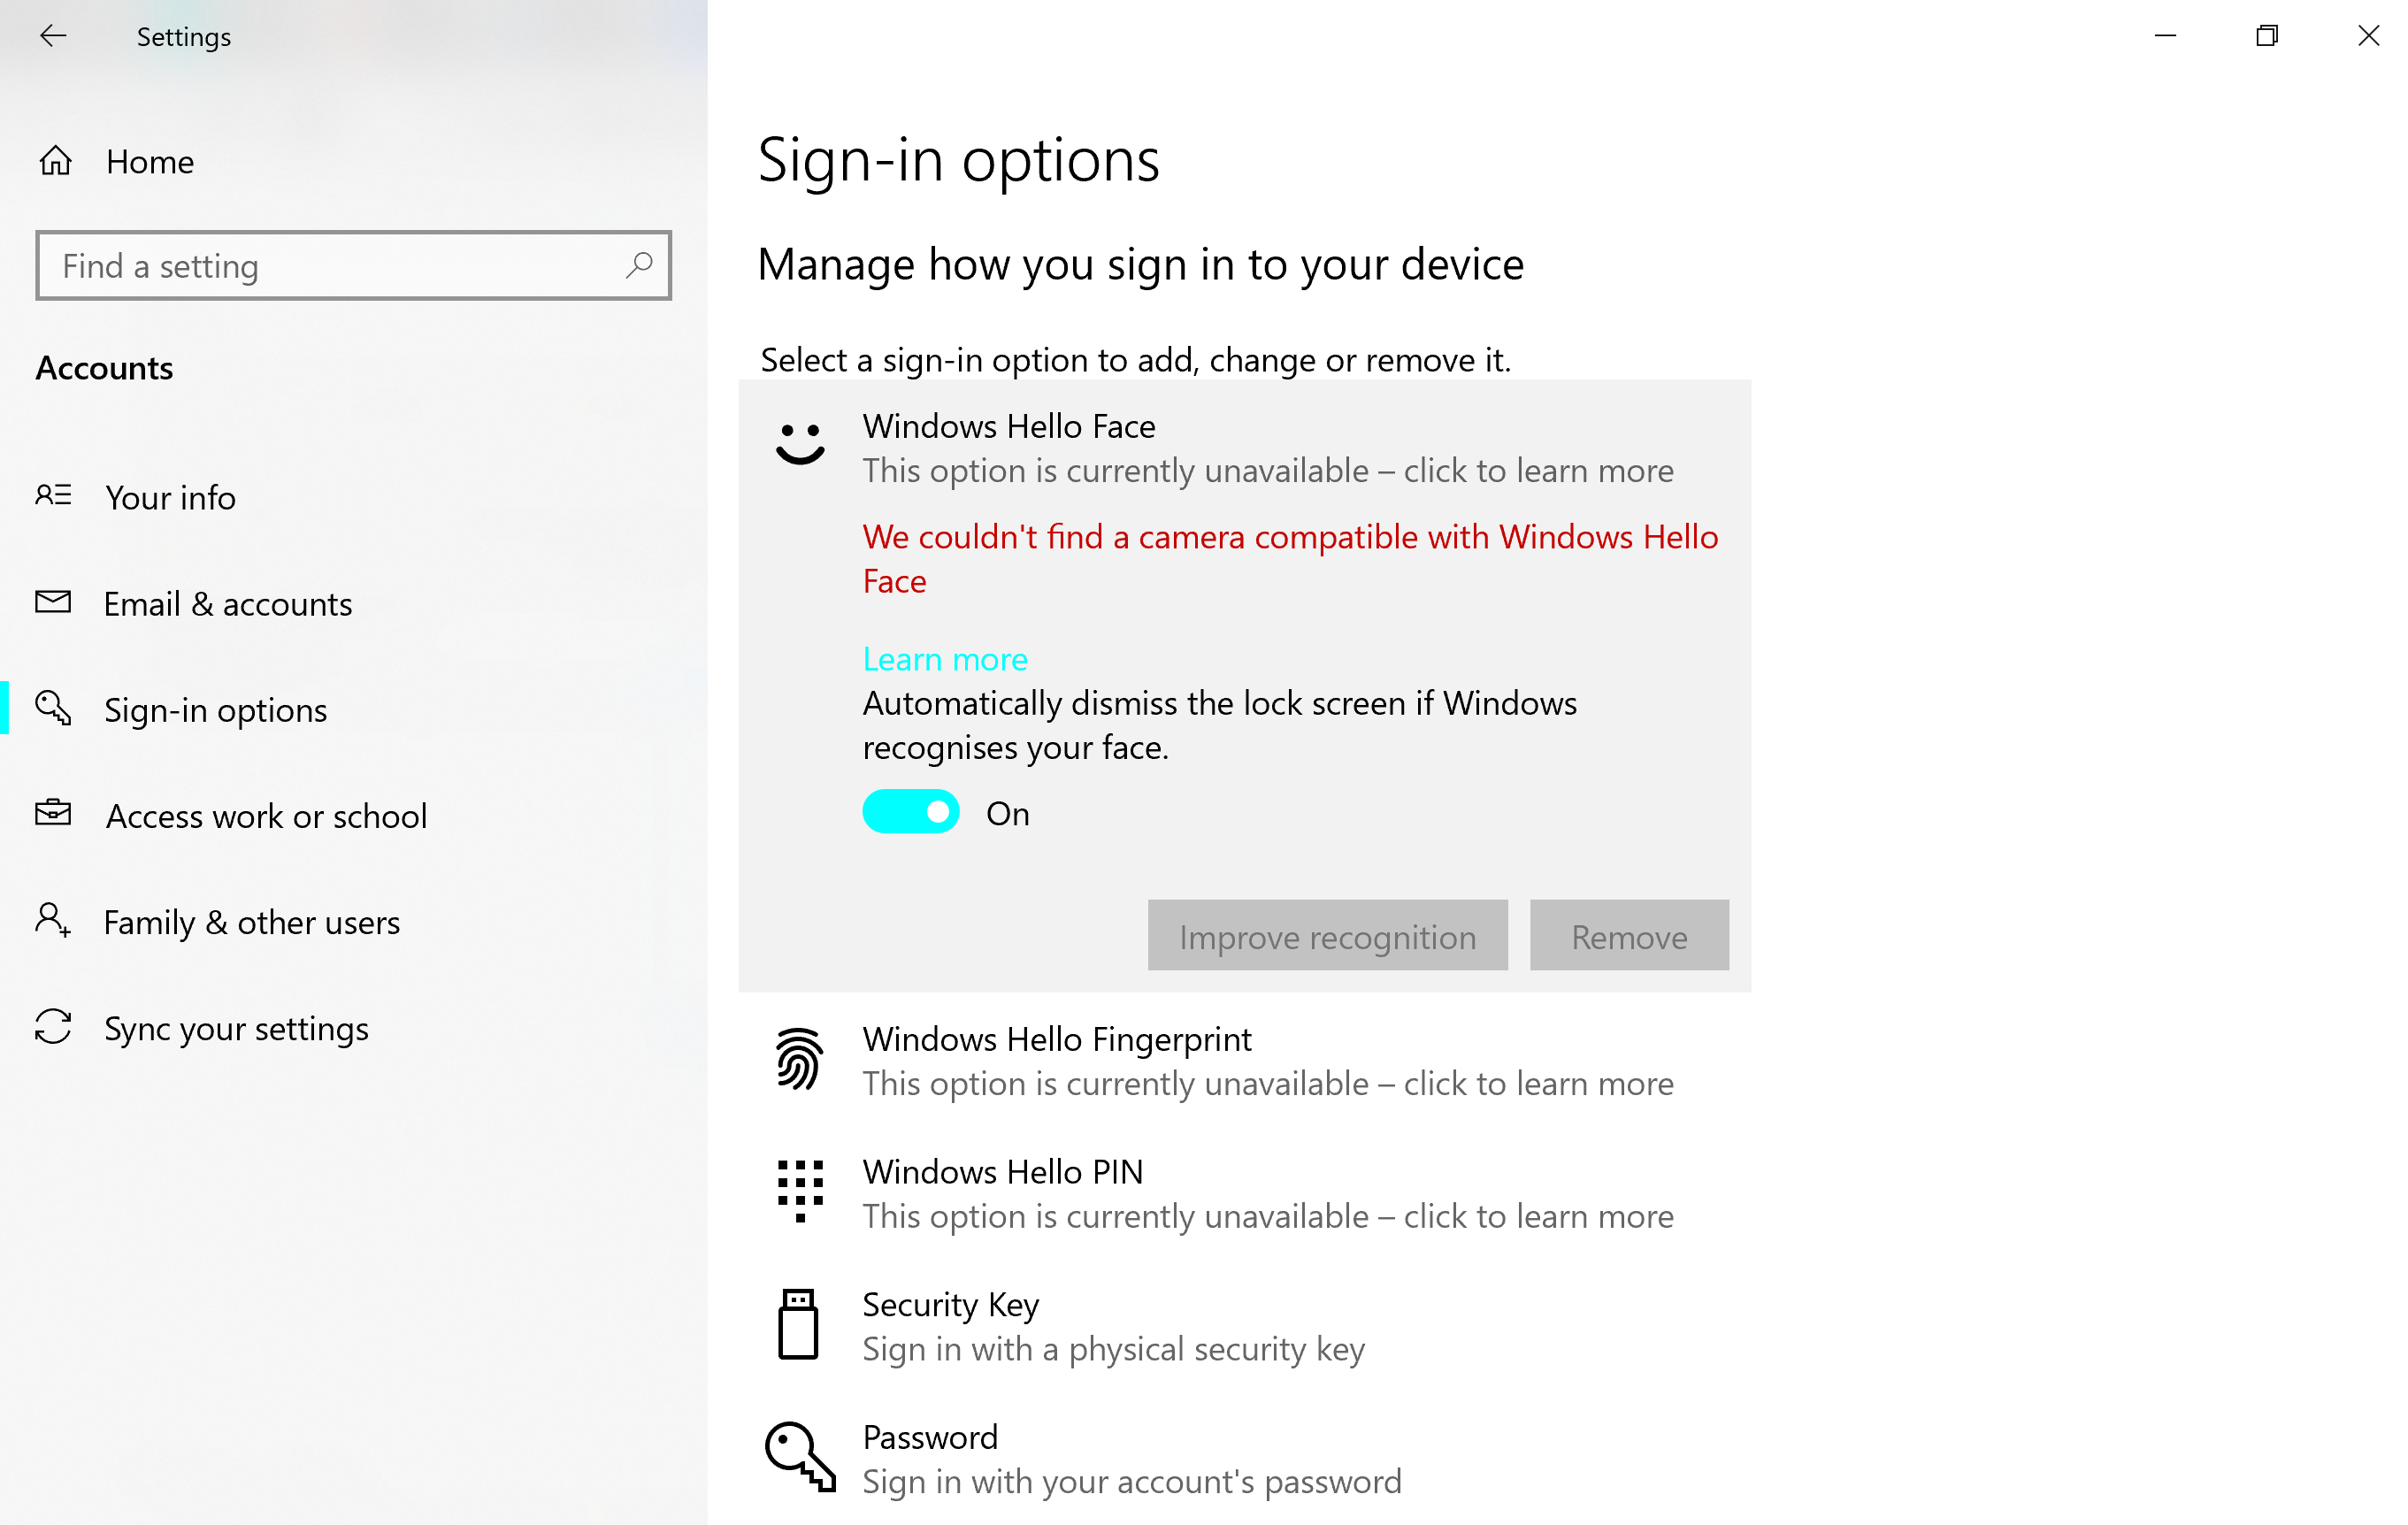The image size is (2408, 1525).
Task: Turn off auto-dismiss lock screen toggle
Action: (x=911, y=812)
